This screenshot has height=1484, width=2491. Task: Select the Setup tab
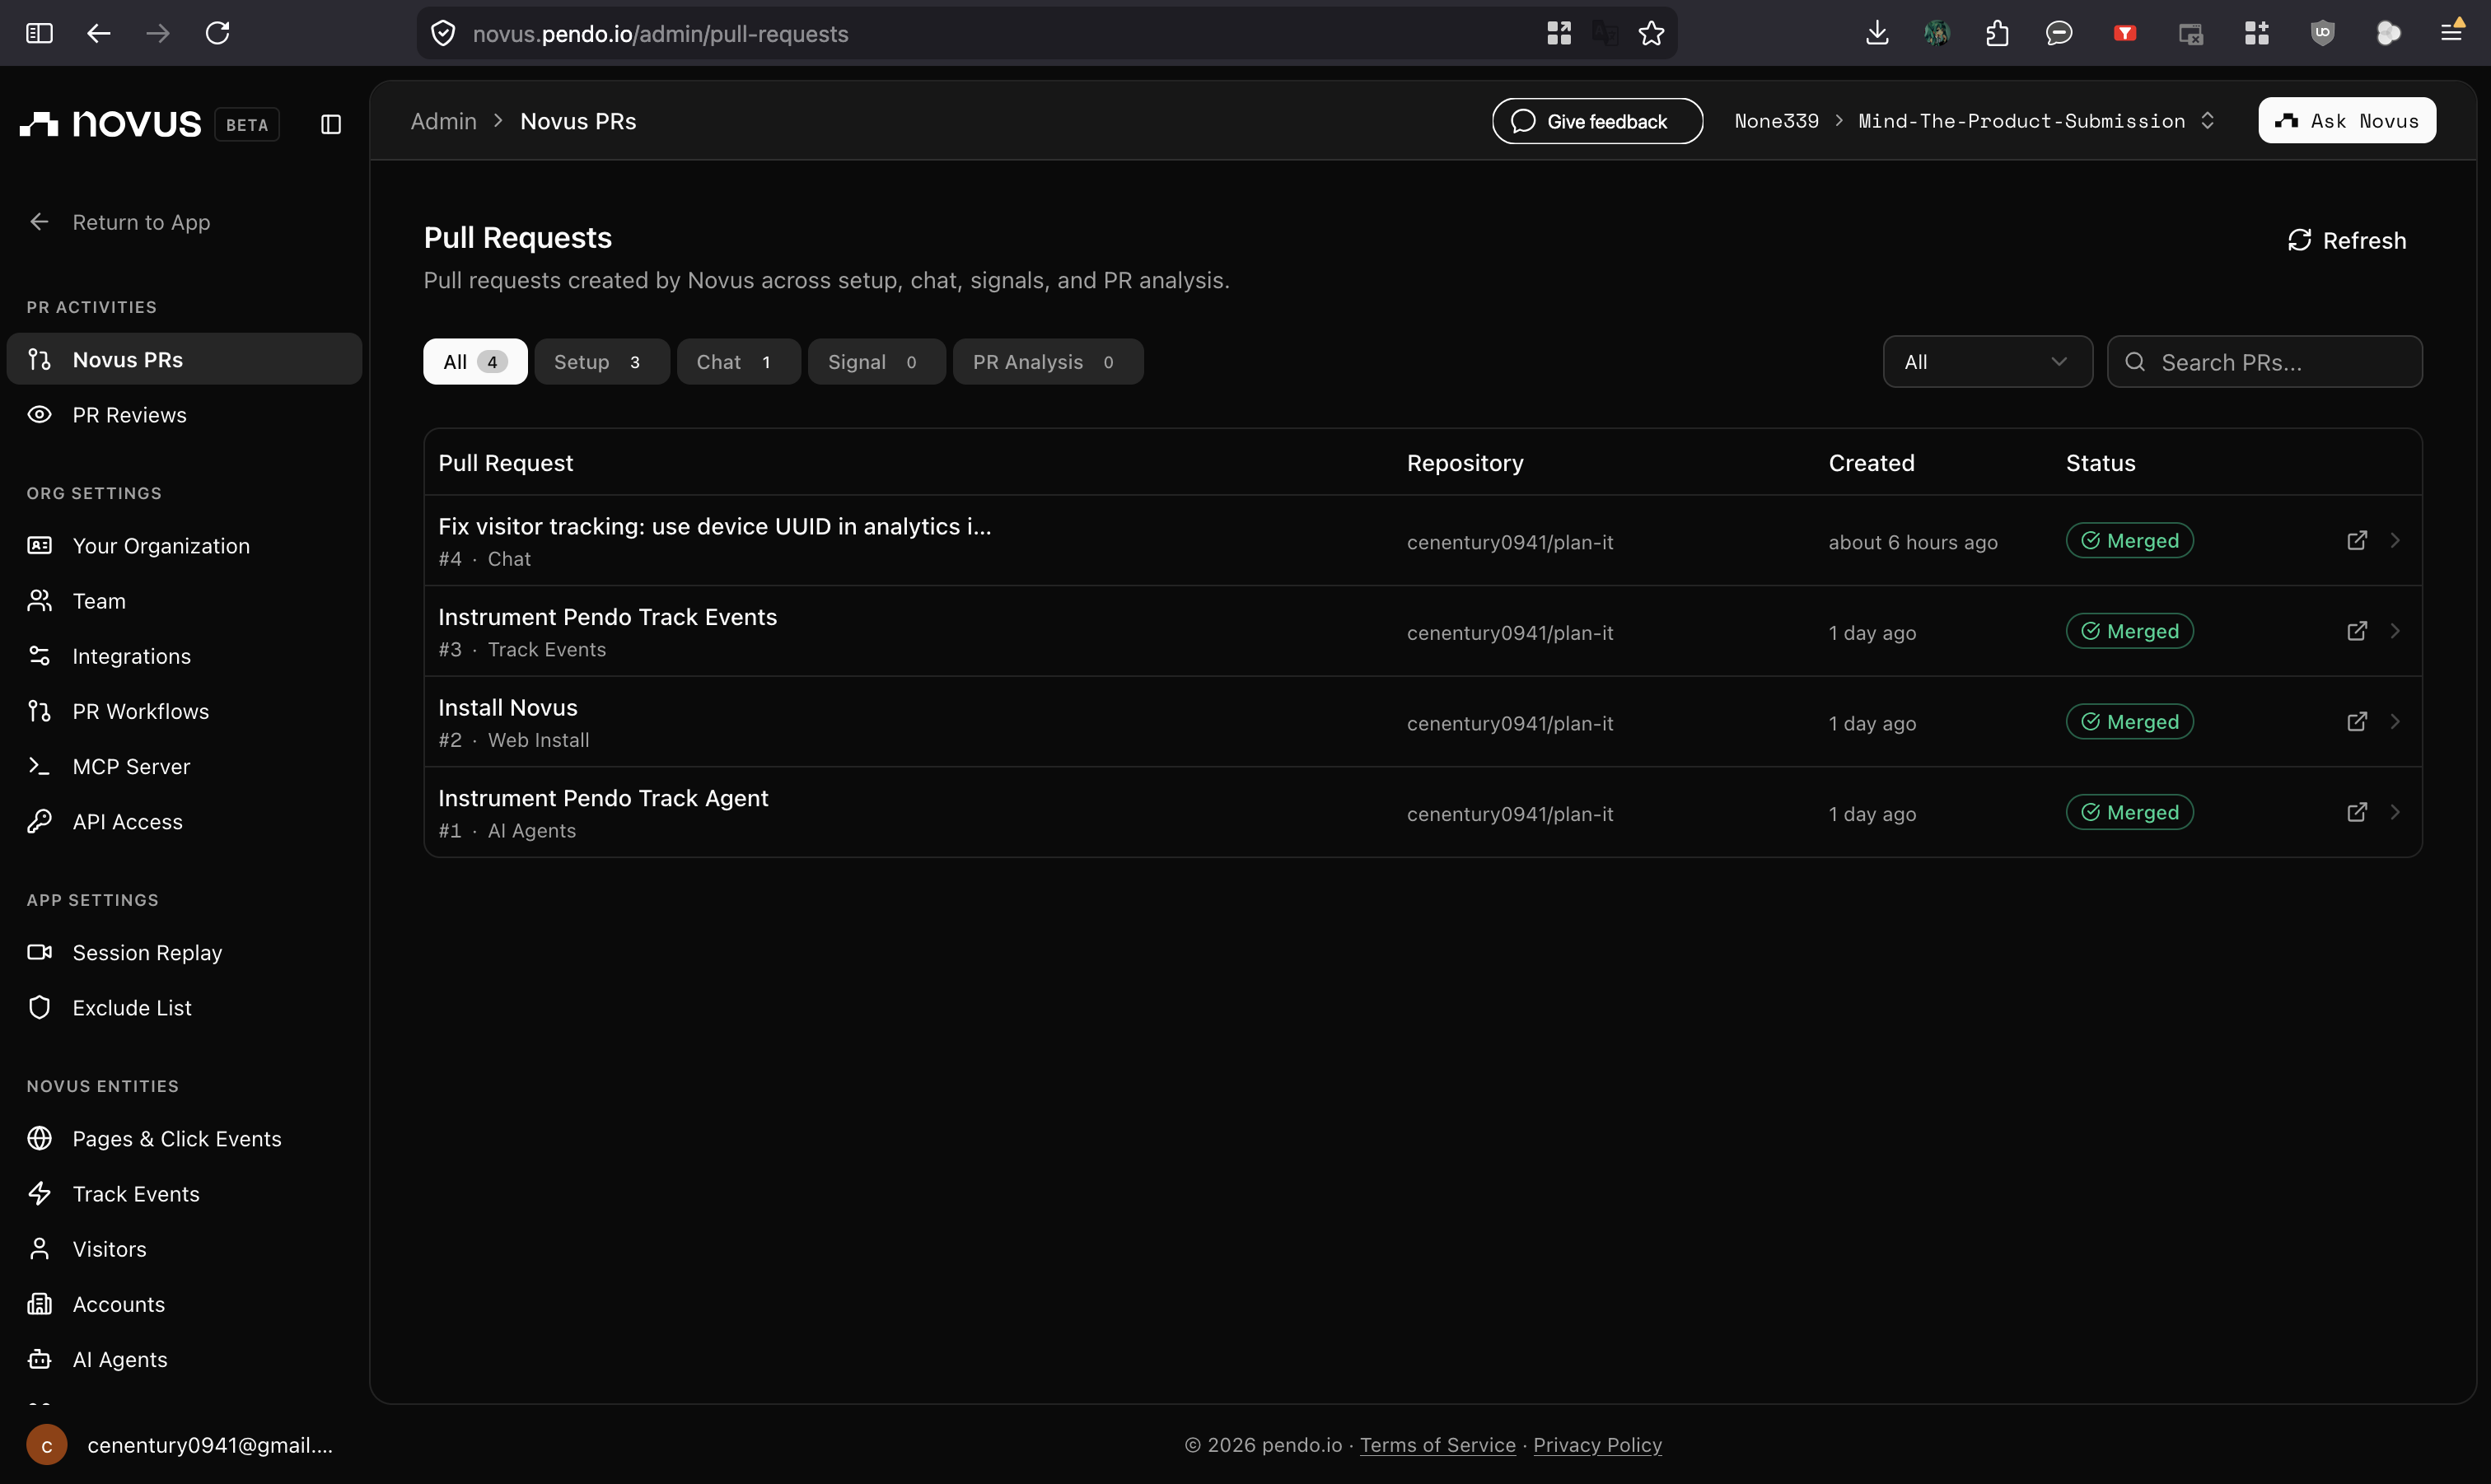pyautogui.click(x=601, y=362)
